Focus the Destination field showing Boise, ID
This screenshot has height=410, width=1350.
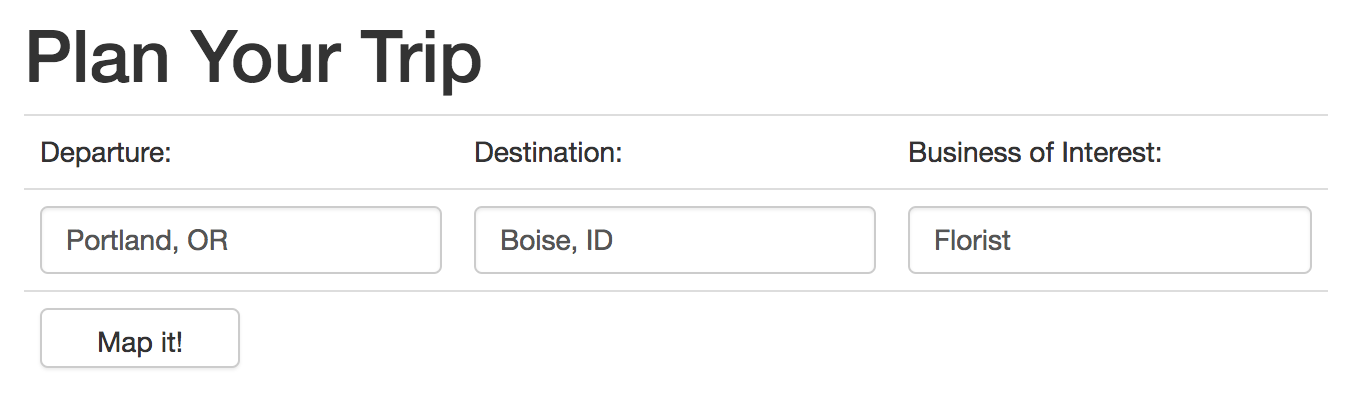point(675,240)
